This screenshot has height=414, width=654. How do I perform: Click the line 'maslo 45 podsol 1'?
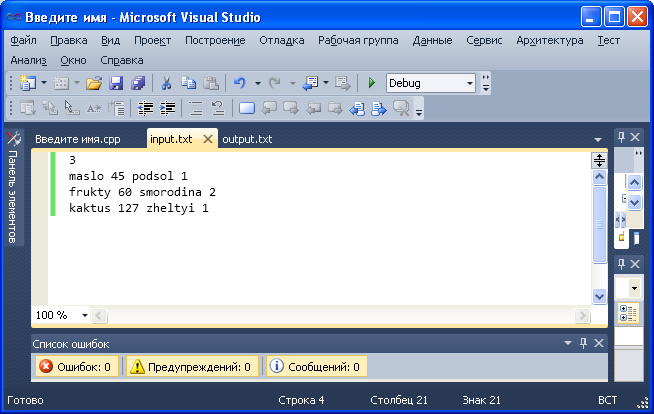[x=128, y=176]
